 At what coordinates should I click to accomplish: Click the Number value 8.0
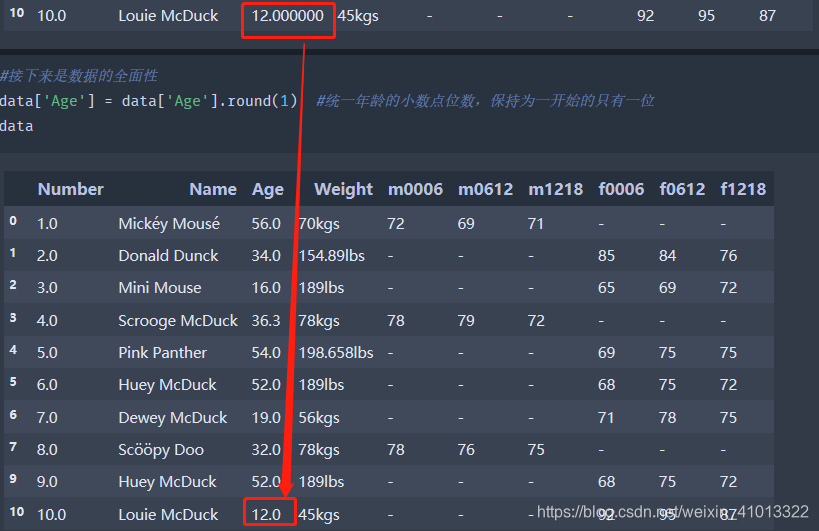click(x=47, y=450)
